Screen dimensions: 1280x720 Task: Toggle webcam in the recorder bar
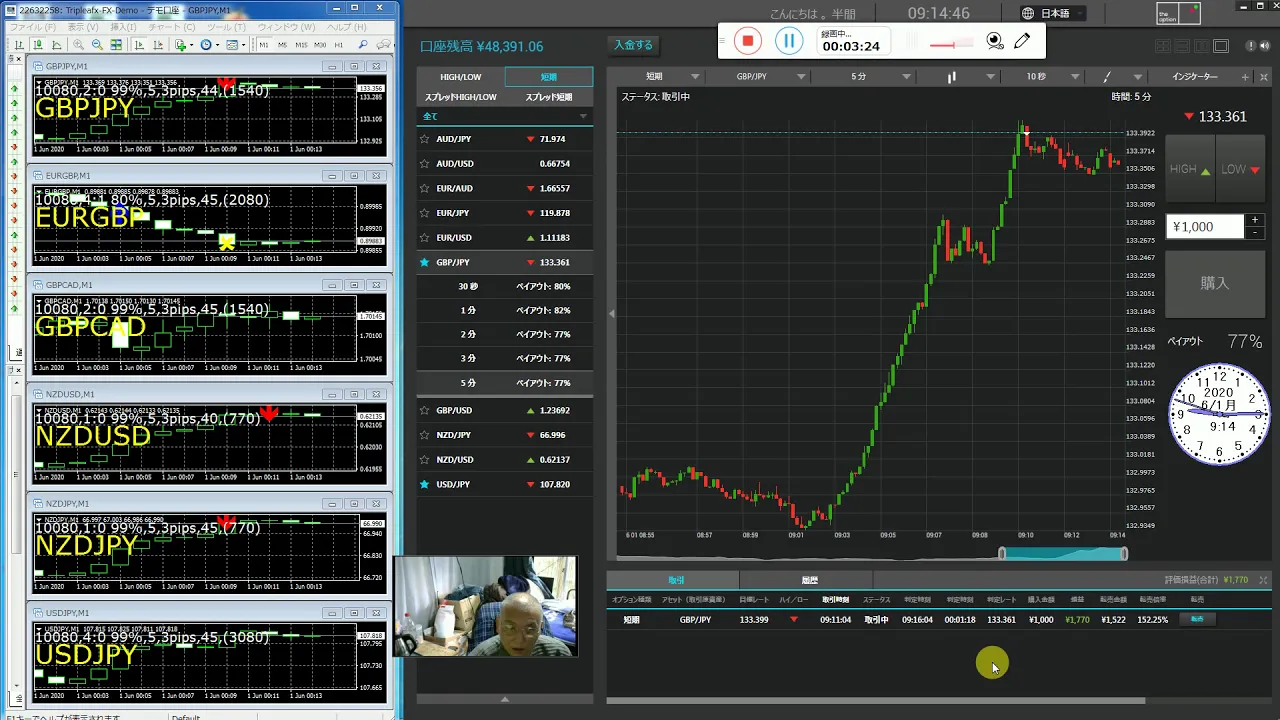coord(995,41)
